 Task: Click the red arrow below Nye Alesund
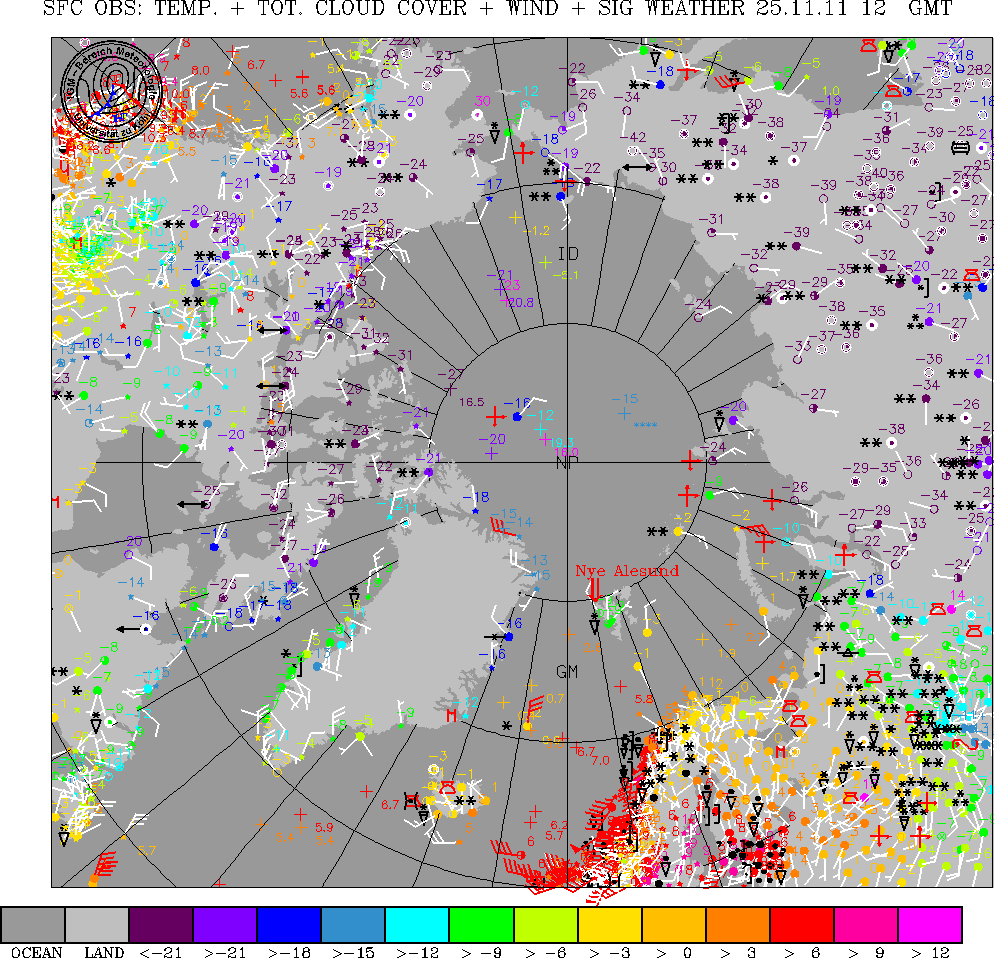click(x=595, y=591)
